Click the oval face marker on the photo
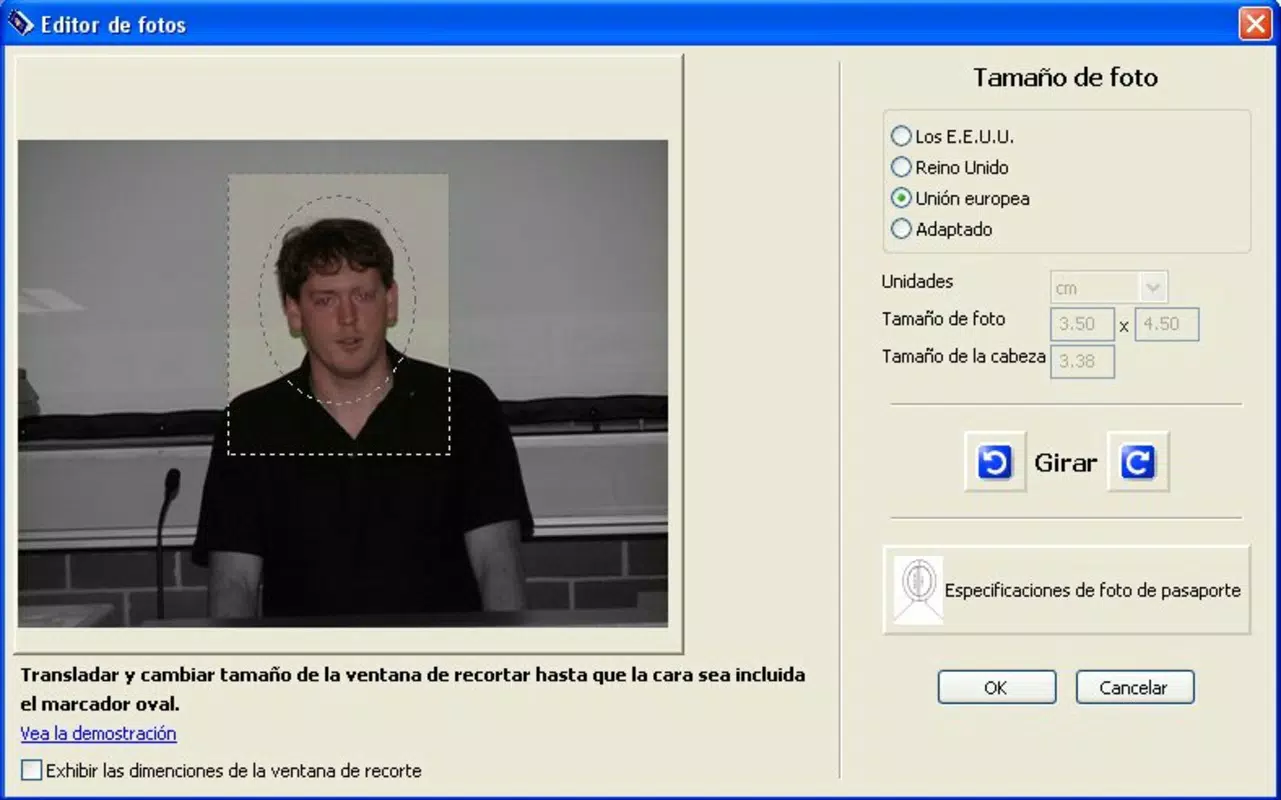This screenshot has width=1281, height=800. [x=338, y=300]
